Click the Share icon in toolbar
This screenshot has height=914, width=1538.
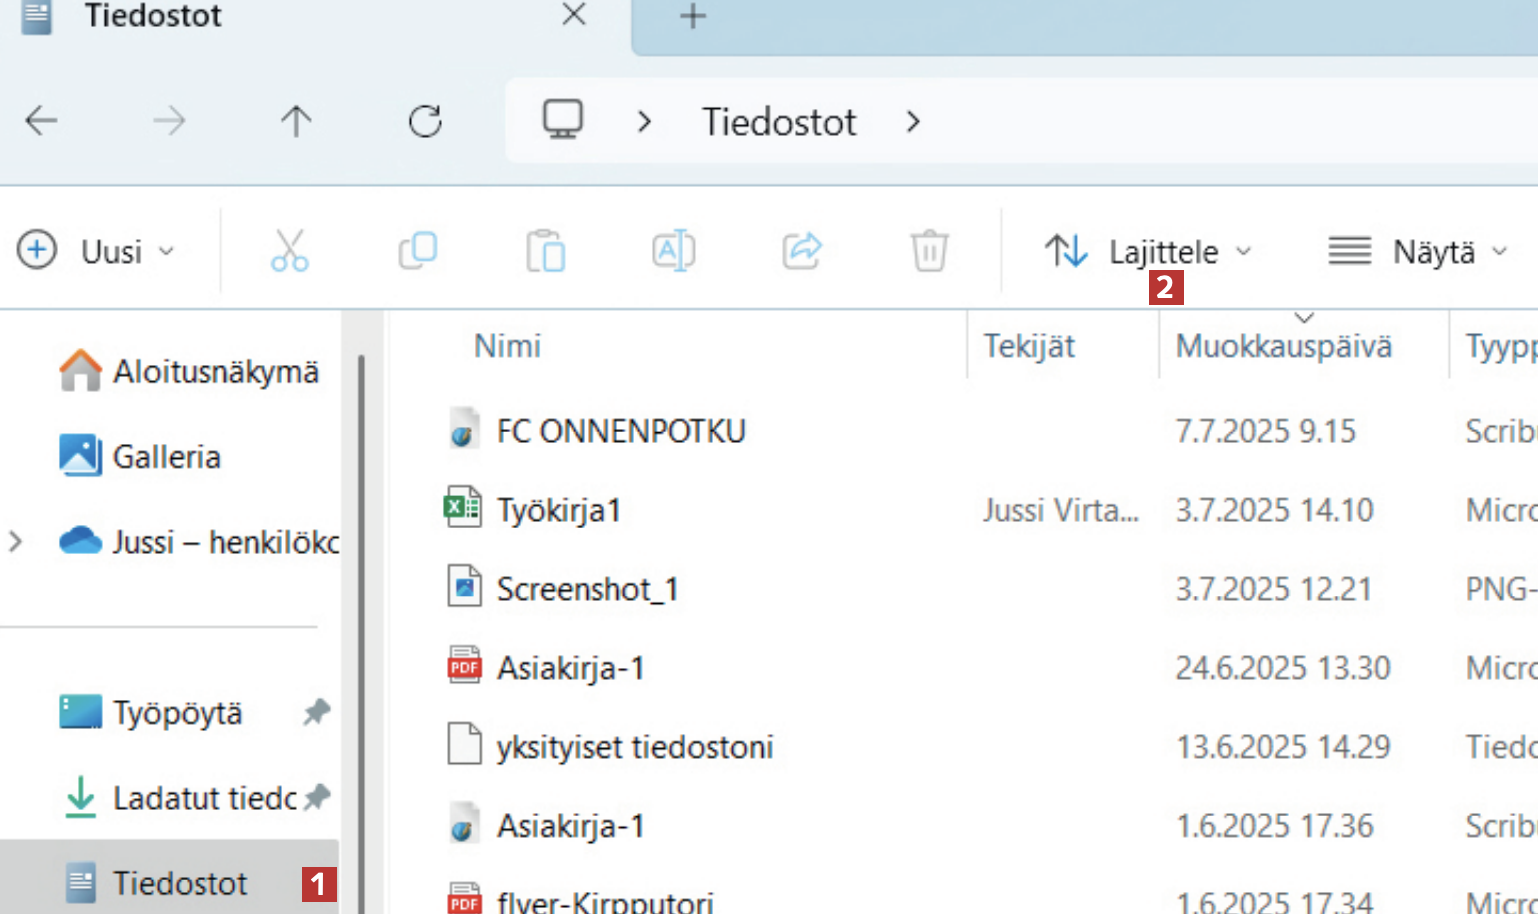[x=802, y=251]
